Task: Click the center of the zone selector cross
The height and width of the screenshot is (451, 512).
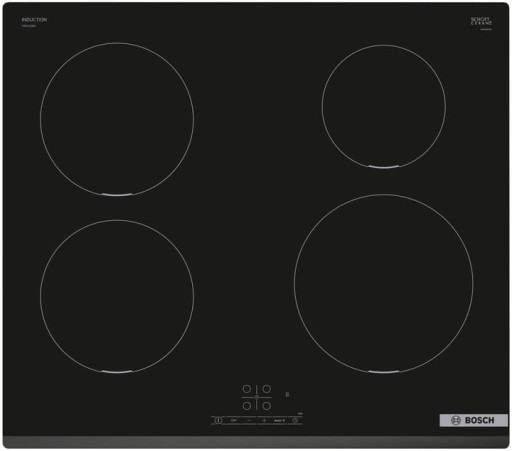Action: click(x=257, y=397)
